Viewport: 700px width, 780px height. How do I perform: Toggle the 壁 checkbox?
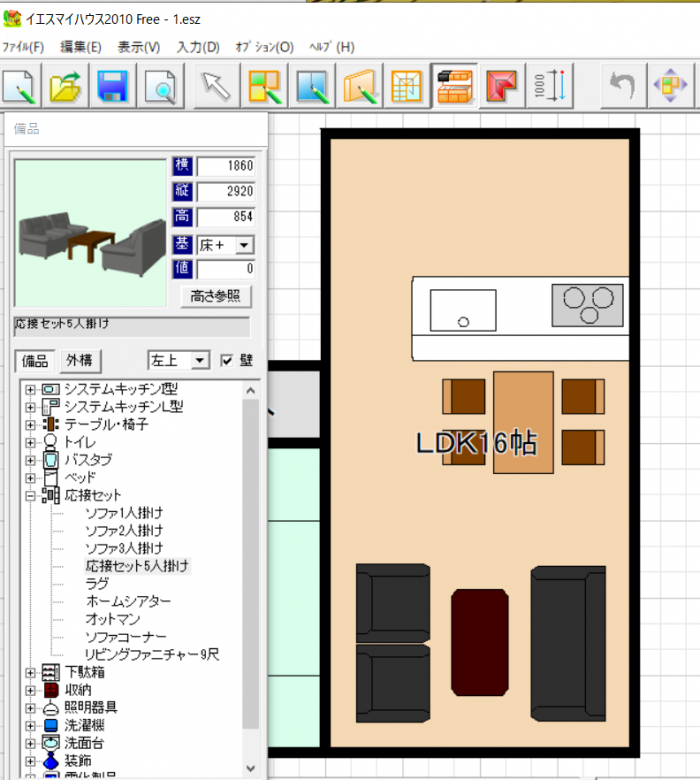[x=226, y=361]
